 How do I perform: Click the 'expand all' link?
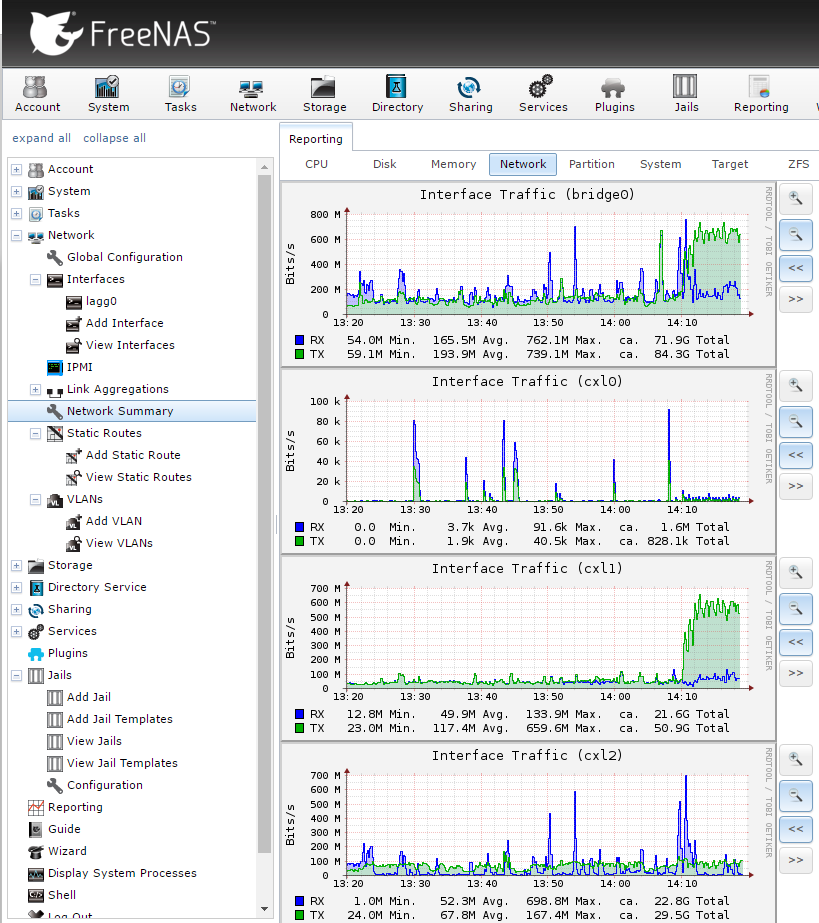pos(41,138)
